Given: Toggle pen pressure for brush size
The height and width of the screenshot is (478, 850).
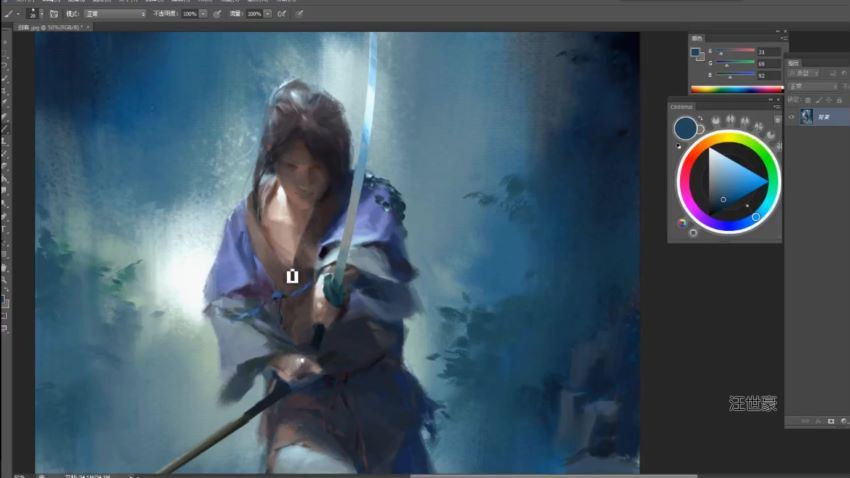Looking at the screenshot, I should coord(299,14).
